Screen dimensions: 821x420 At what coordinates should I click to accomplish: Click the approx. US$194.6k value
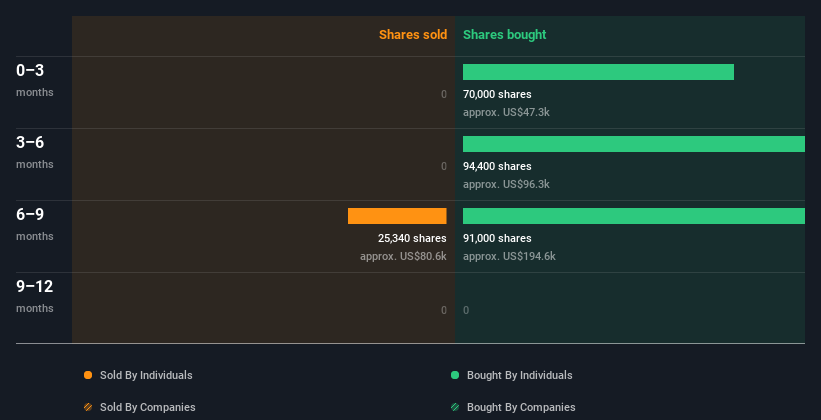coord(509,256)
